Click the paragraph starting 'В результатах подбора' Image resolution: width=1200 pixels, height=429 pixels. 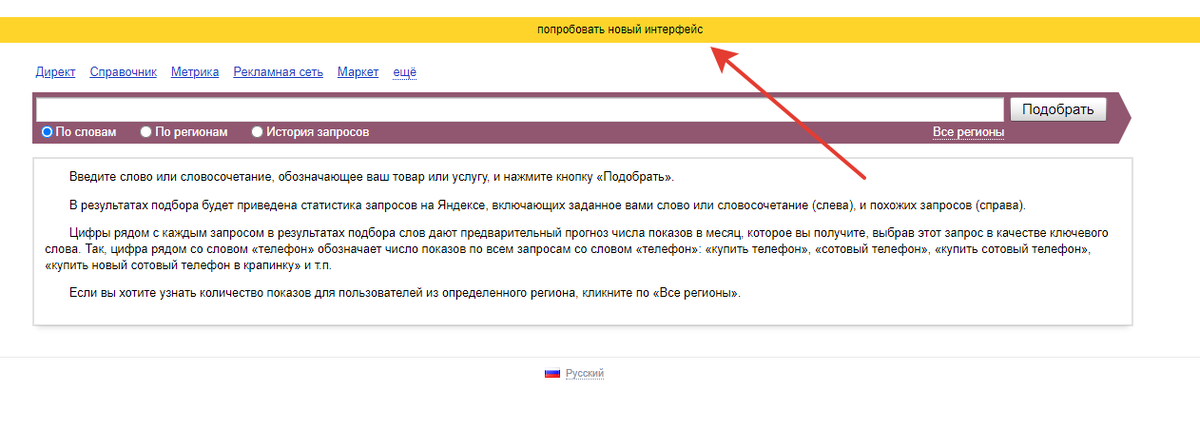[547, 205]
